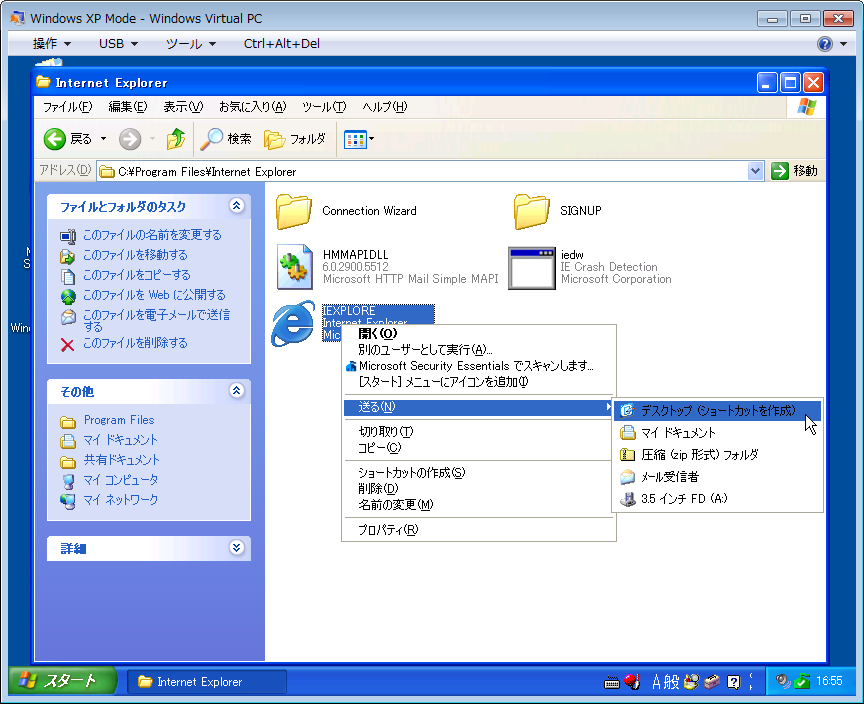Click the My Computer (マイ コンピュータ) icon
The height and width of the screenshot is (704, 864).
[68, 481]
